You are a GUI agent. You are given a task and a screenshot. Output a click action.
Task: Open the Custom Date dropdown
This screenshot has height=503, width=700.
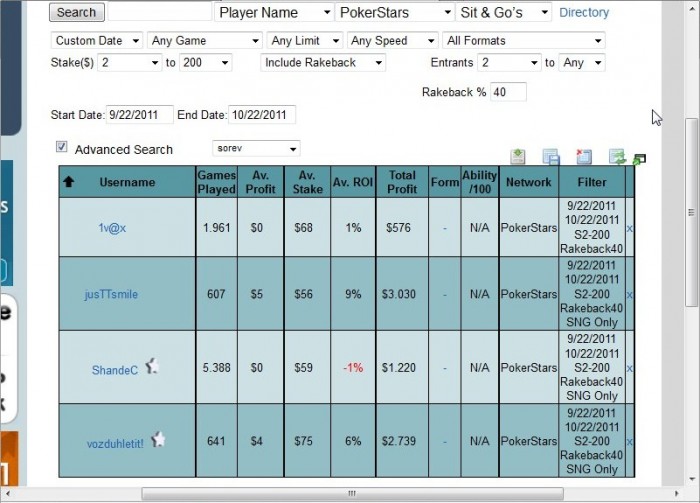96,41
